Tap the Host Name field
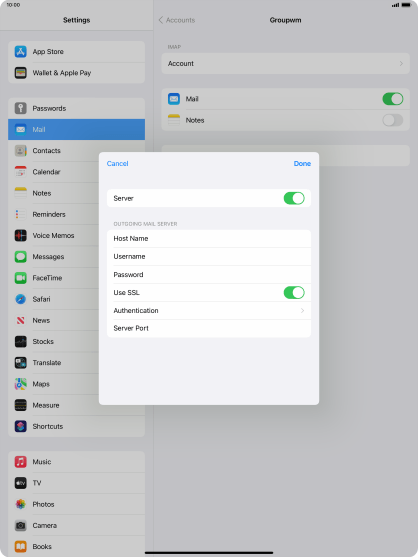Image resolution: width=418 pixels, height=557 pixels. 209,238
